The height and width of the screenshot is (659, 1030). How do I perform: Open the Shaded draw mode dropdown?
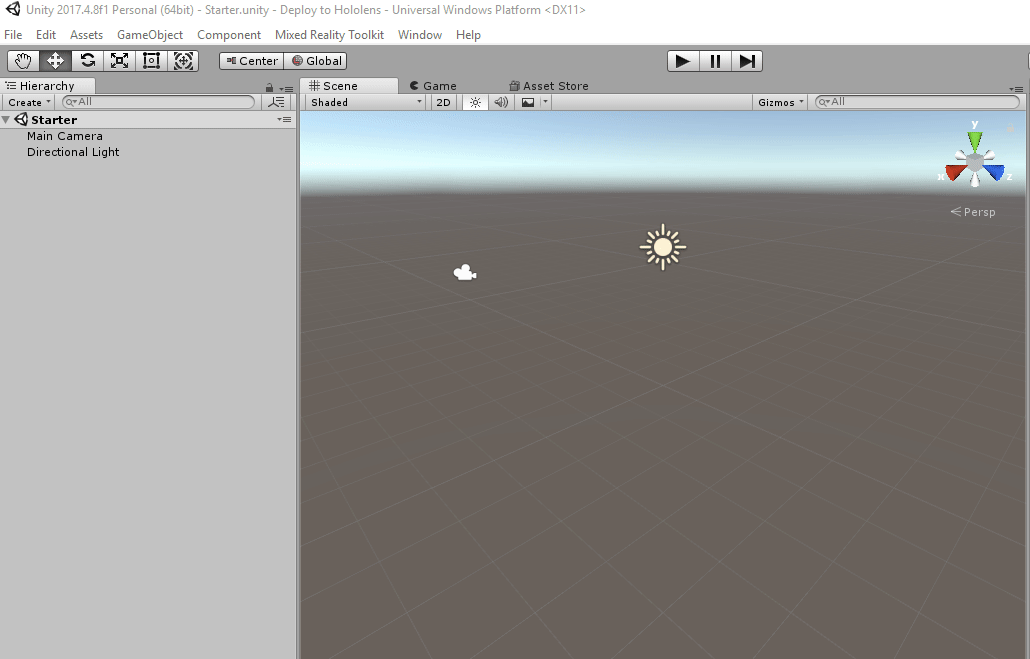366,102
